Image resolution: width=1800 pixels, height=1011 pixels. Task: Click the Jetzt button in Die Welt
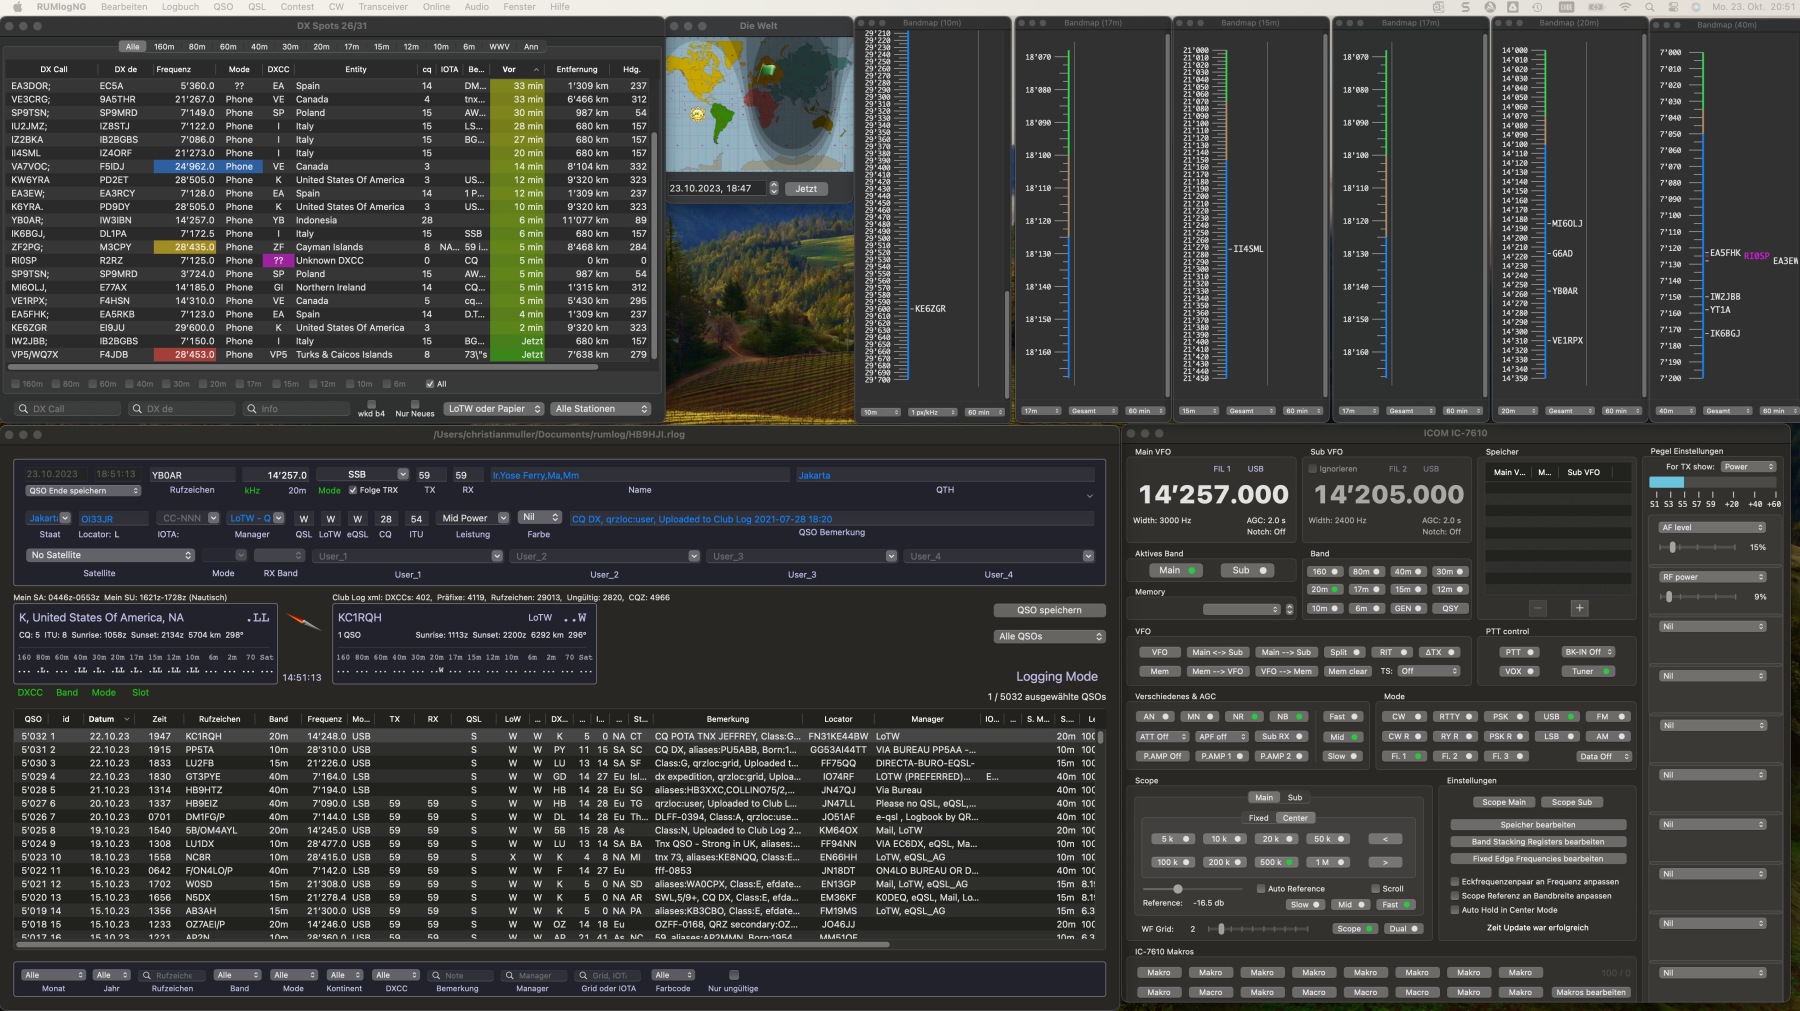pyautogui.click(x=806, y=189)
